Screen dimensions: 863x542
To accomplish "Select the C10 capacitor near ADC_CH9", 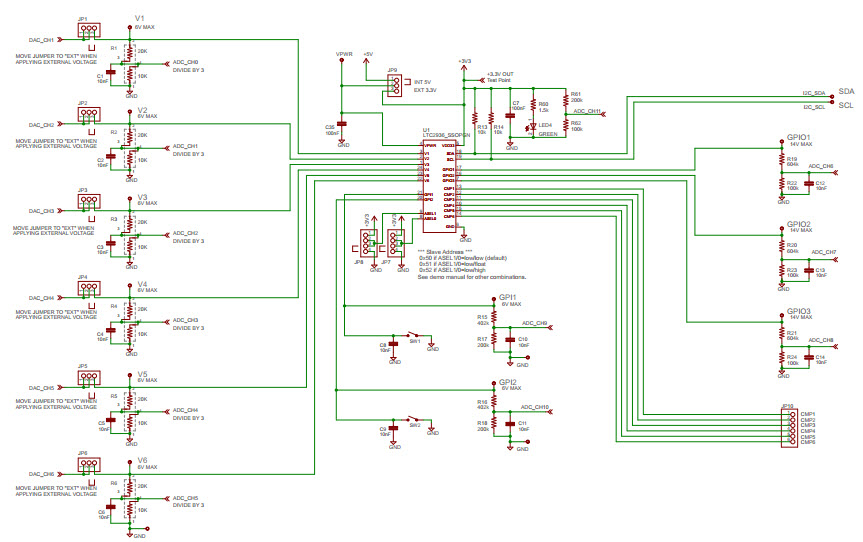I will tap(509, 340).
